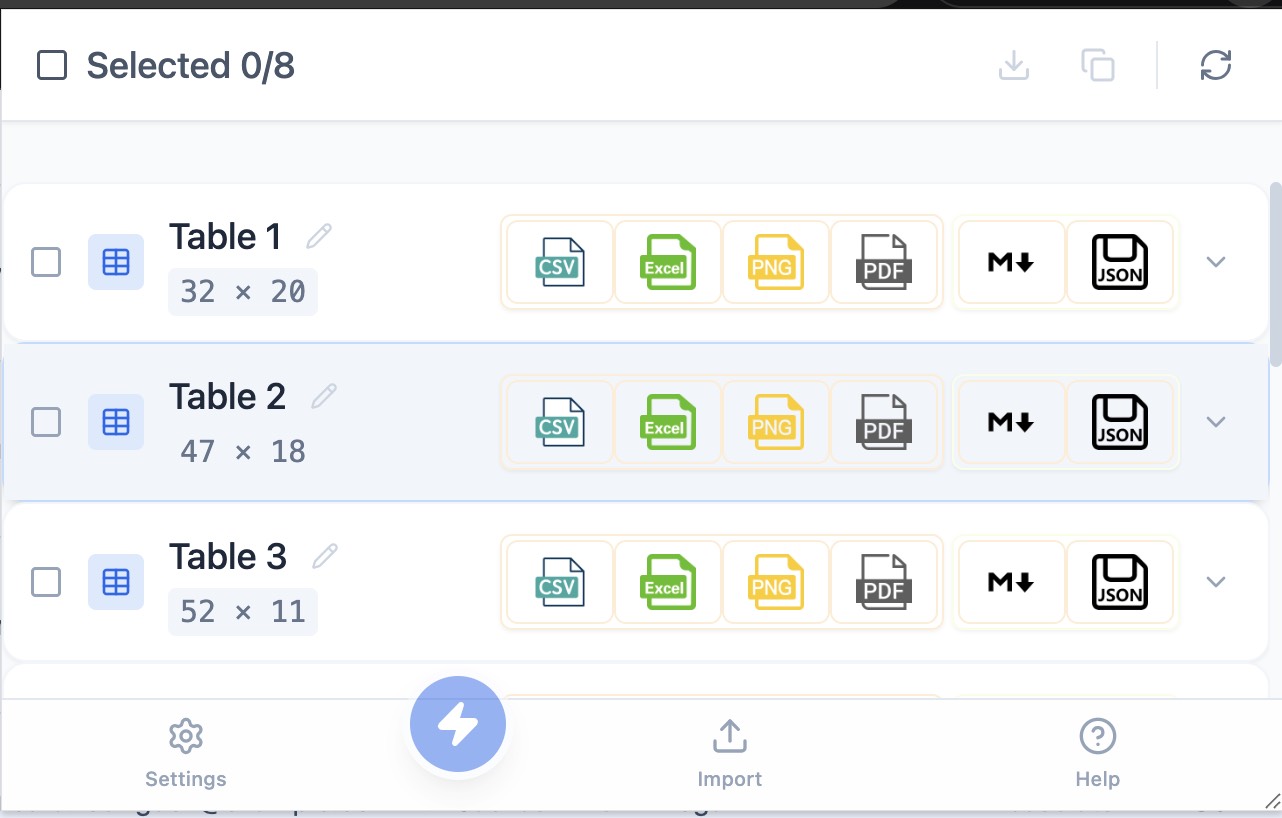Select Table 2 checkbox
The height and width of the screenshot is (818, 1282).
pos(46,422)
